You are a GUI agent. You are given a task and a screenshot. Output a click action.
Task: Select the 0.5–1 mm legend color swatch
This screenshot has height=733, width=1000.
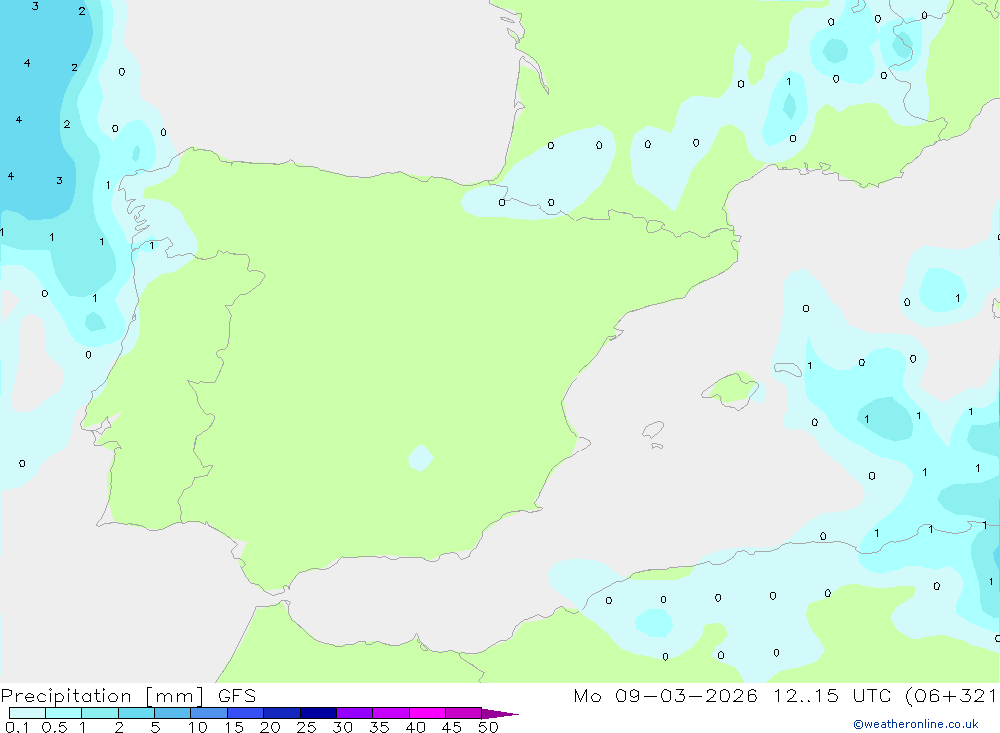[x=63, y=713]
